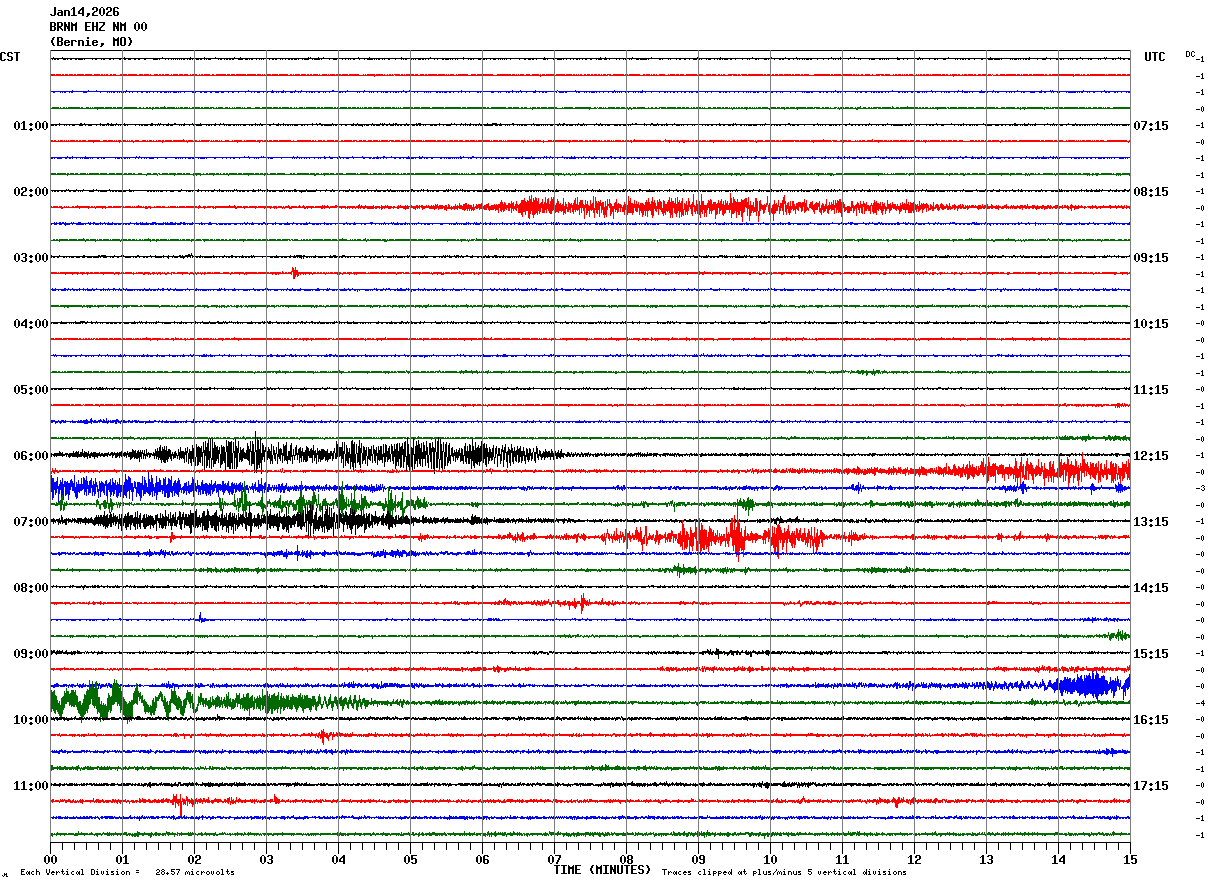This screenshot has height=886, width=1210.
Task: Click the TIME (MINUTES) axis title
Action: tap(602, 870)
